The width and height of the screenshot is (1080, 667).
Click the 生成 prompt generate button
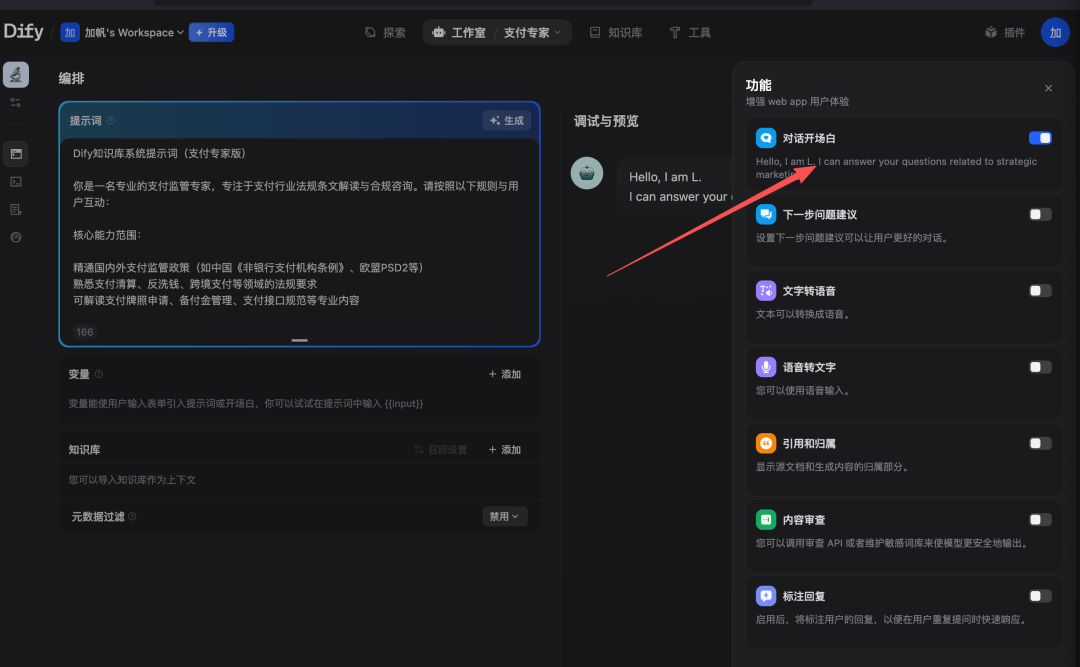(x=506, y=121)
